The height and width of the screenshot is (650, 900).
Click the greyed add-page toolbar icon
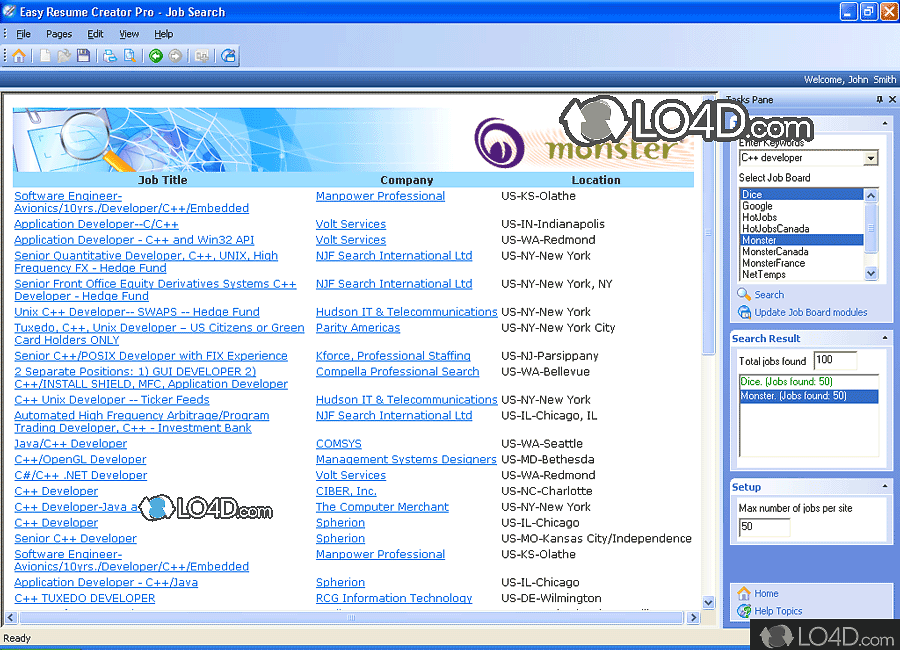202,56
